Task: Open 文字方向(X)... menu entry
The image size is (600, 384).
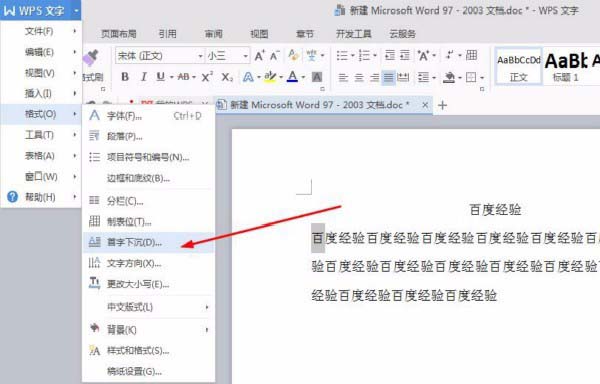Action: tap(149, 263)
